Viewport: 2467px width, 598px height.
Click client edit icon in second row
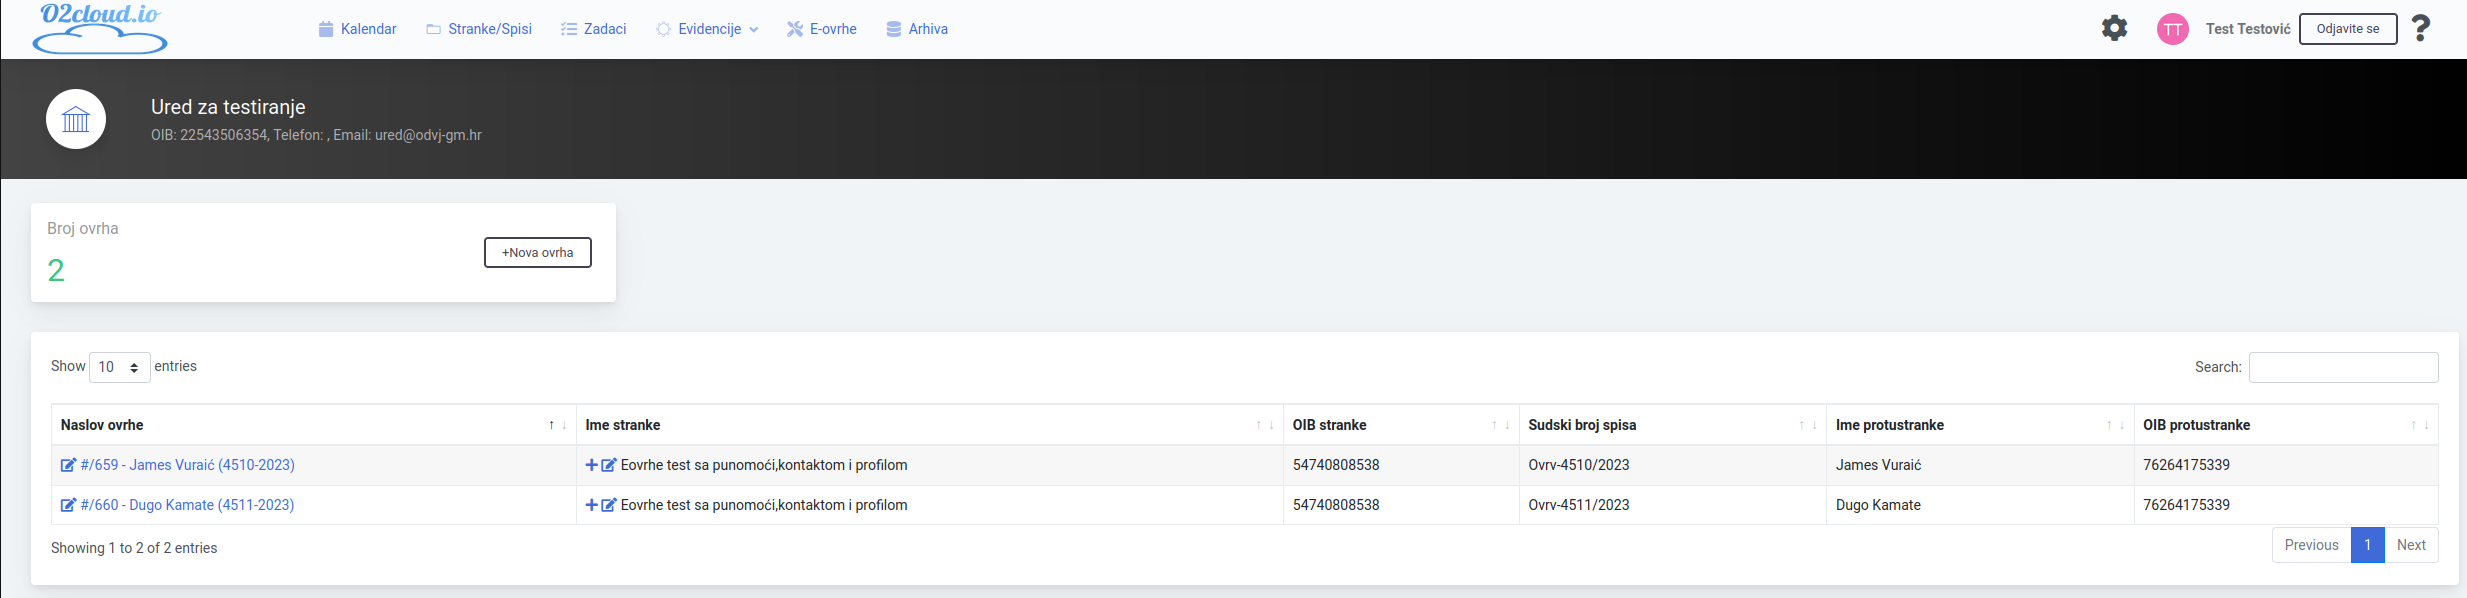point(608,505)
